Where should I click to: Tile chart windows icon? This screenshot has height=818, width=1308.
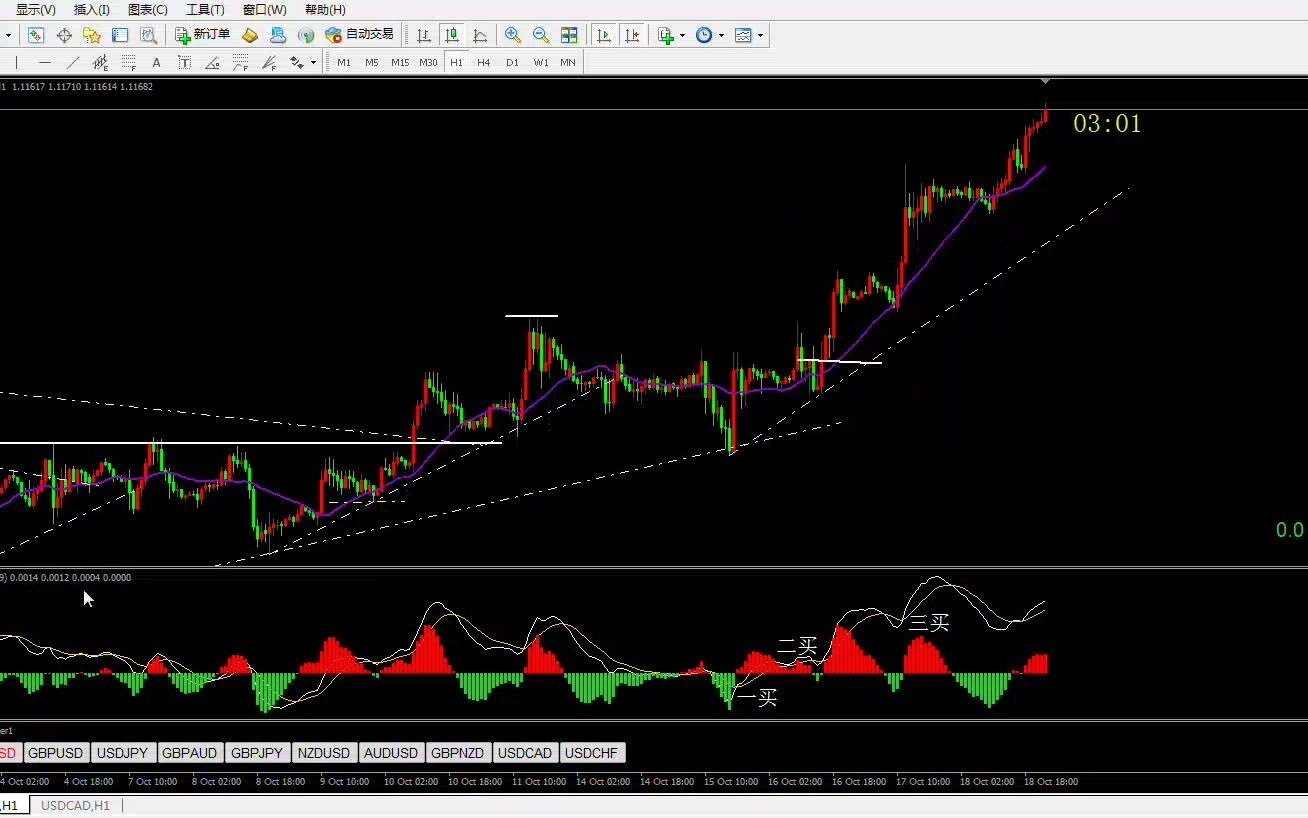pyautogui.click(x=569, y=35)
